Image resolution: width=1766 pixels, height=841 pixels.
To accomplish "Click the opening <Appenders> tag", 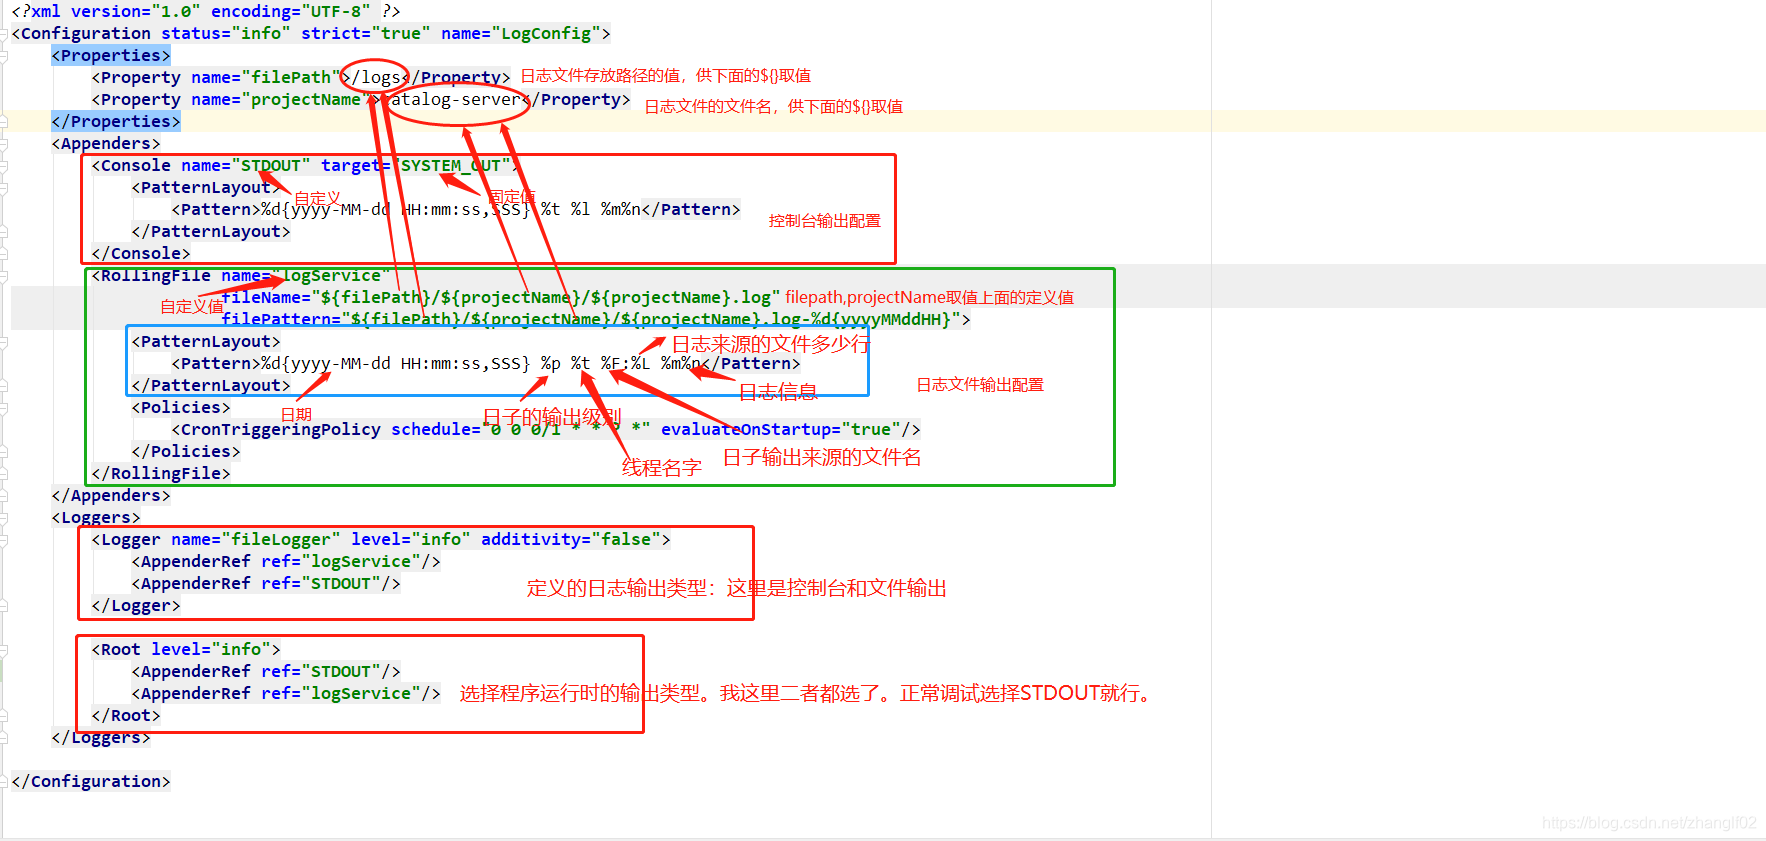I will [106, 143].
